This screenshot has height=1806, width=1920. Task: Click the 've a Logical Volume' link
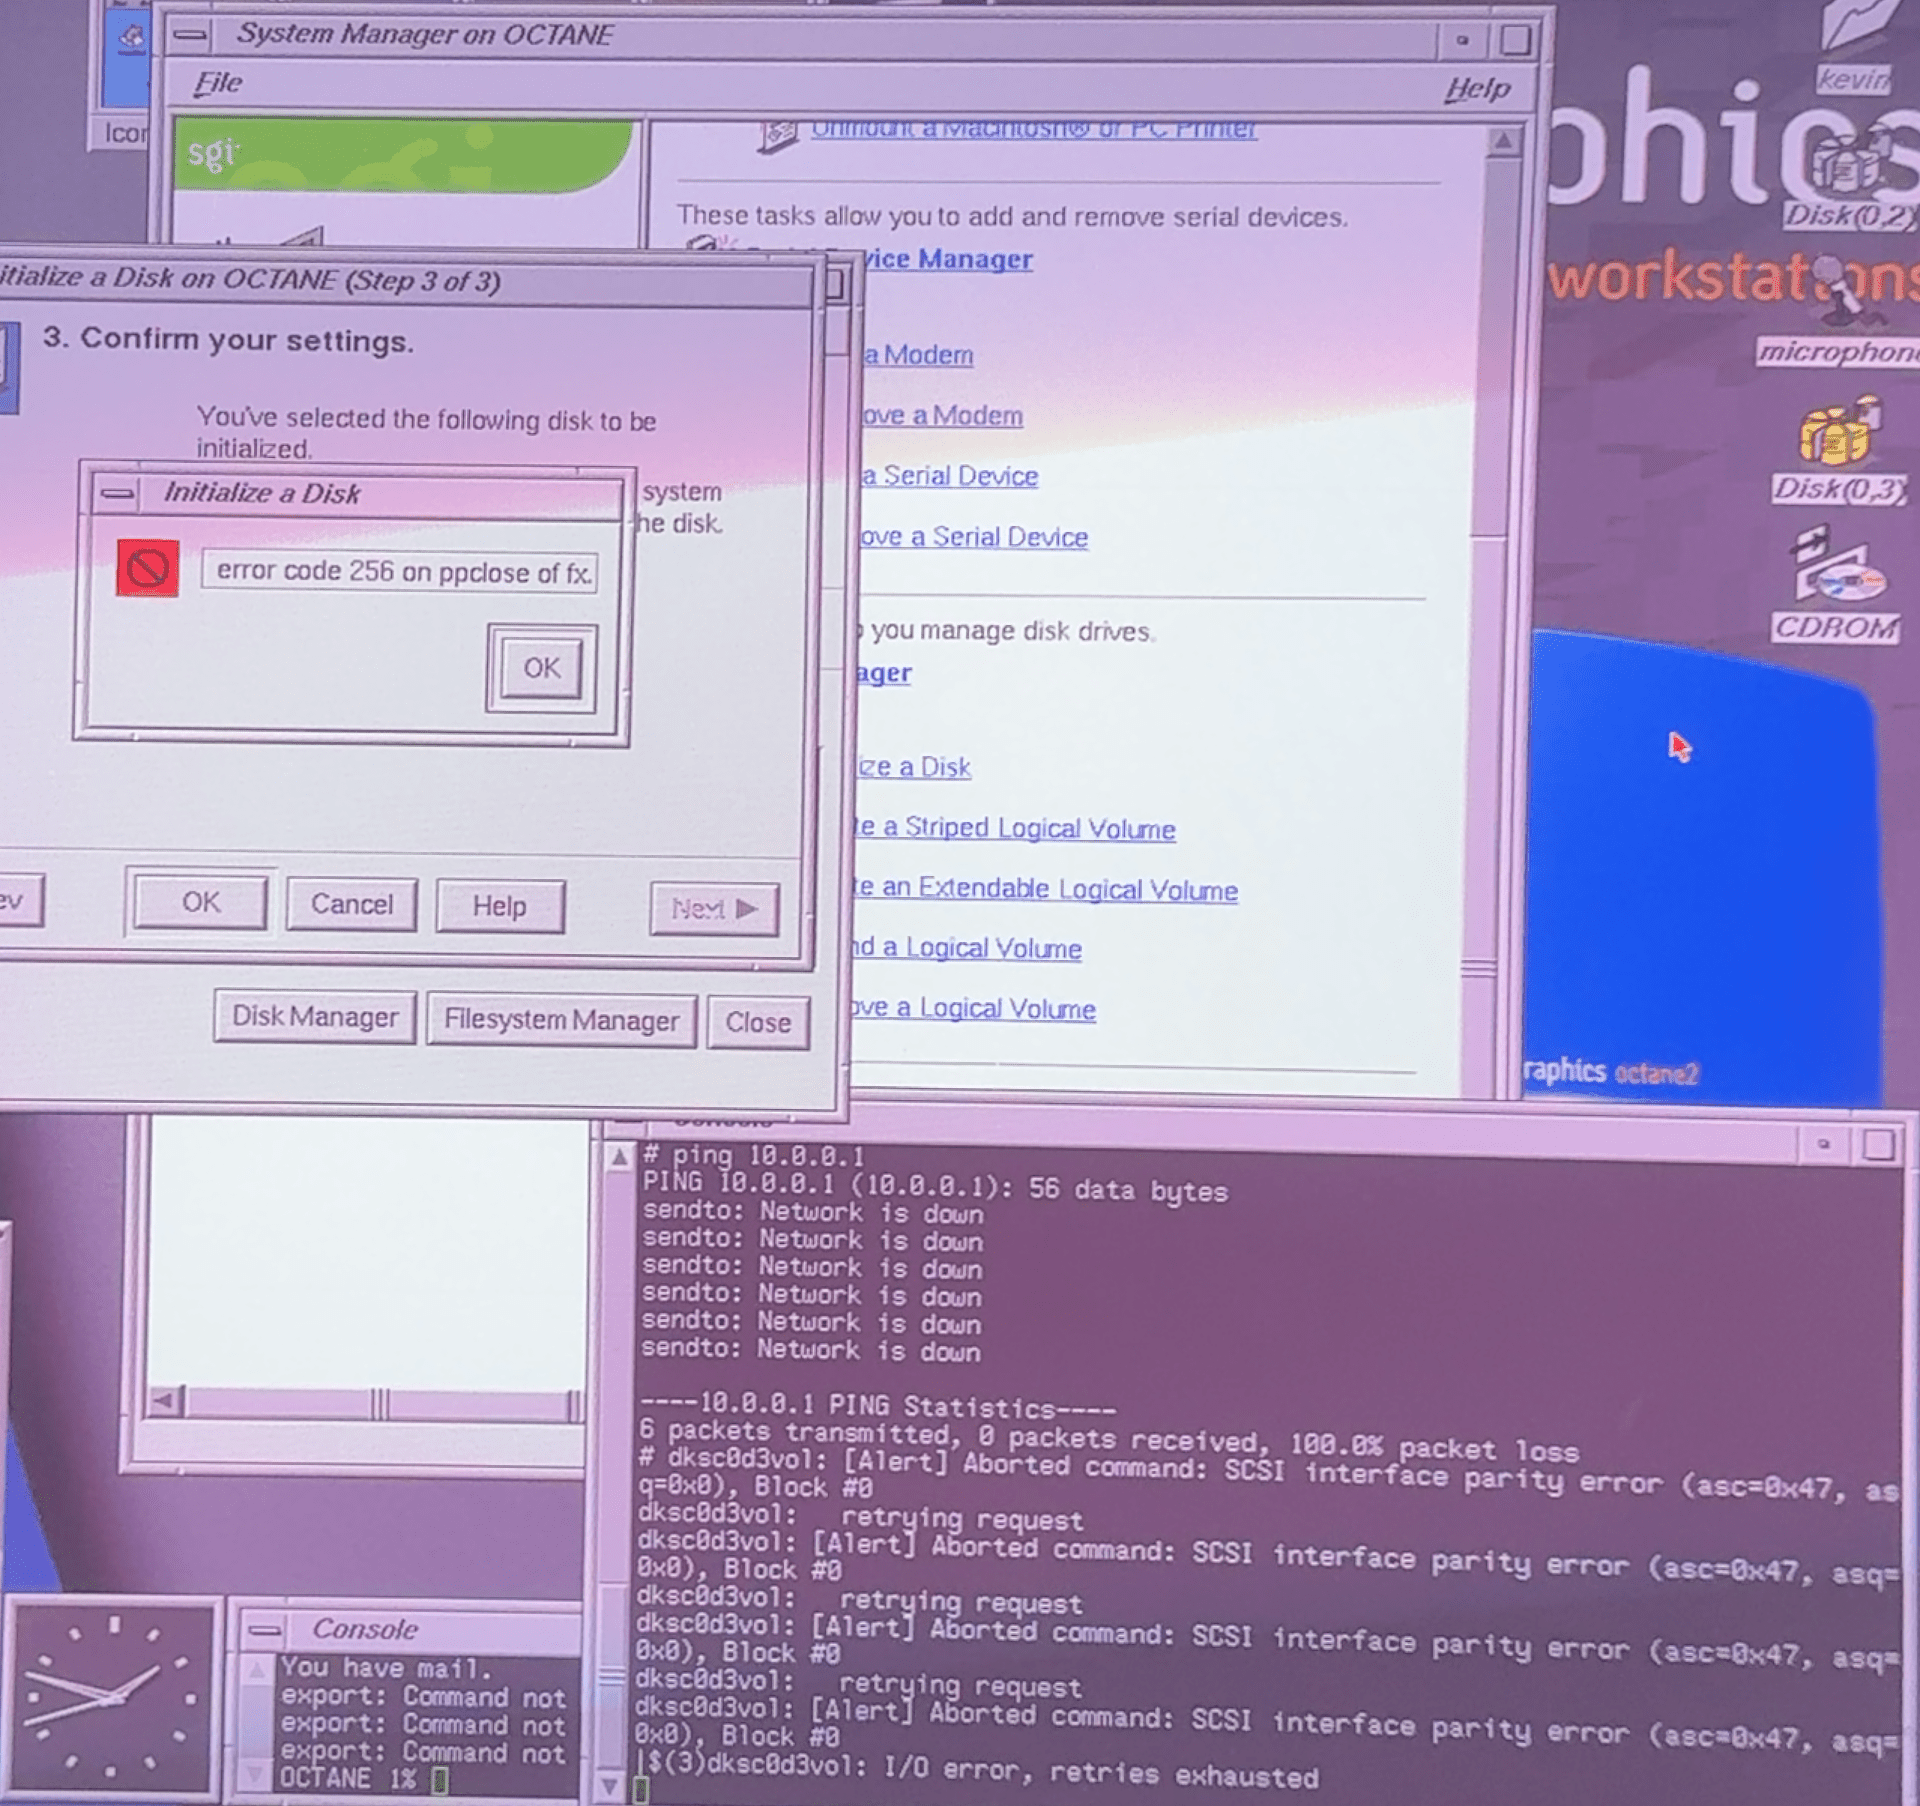coord(973,1008)
